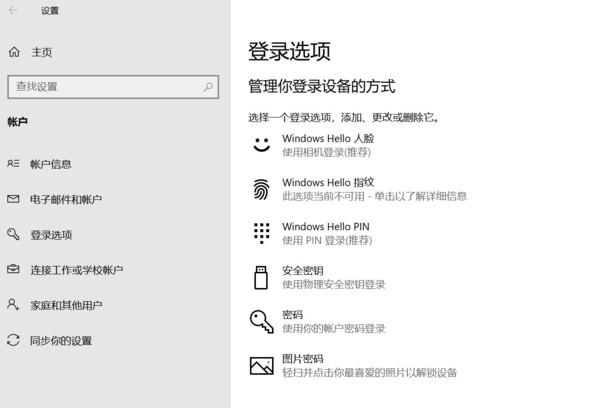Click the fingerprint icon
Image resolution: width=600 pixels, height=408 pixels.
click(x=262, y=189)
